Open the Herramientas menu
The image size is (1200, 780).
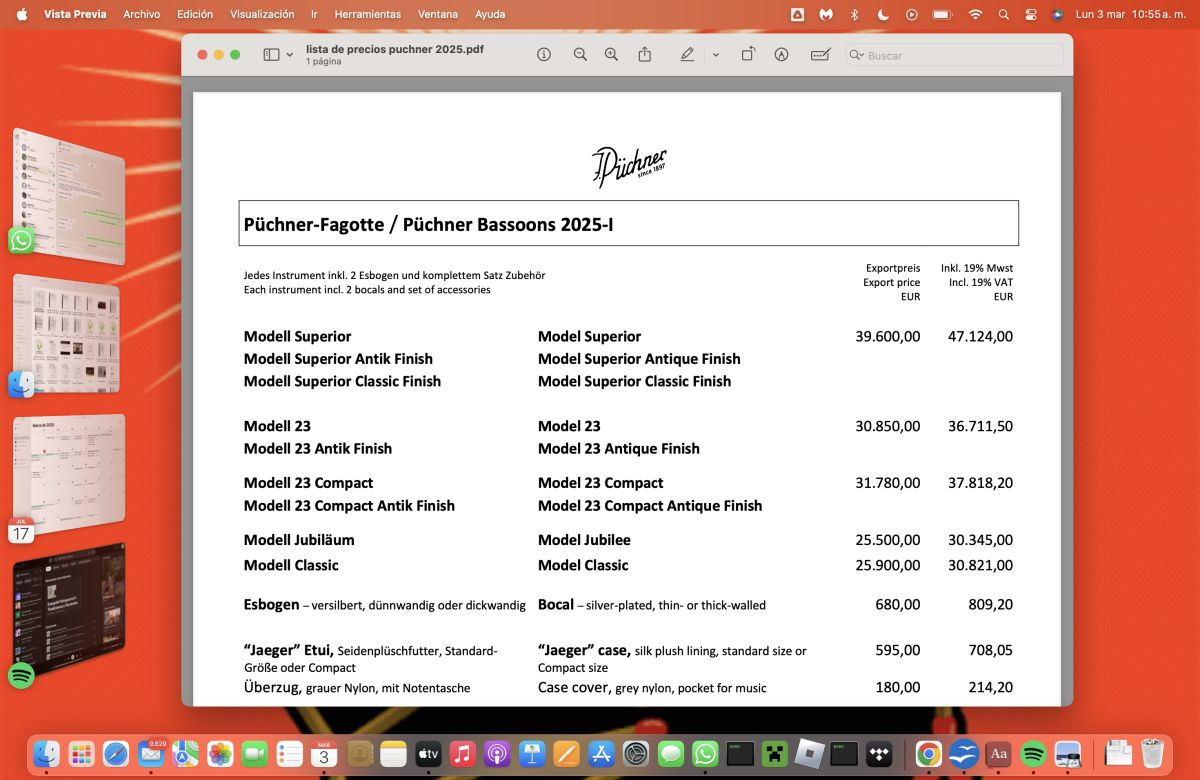click(x=368, y=14)
